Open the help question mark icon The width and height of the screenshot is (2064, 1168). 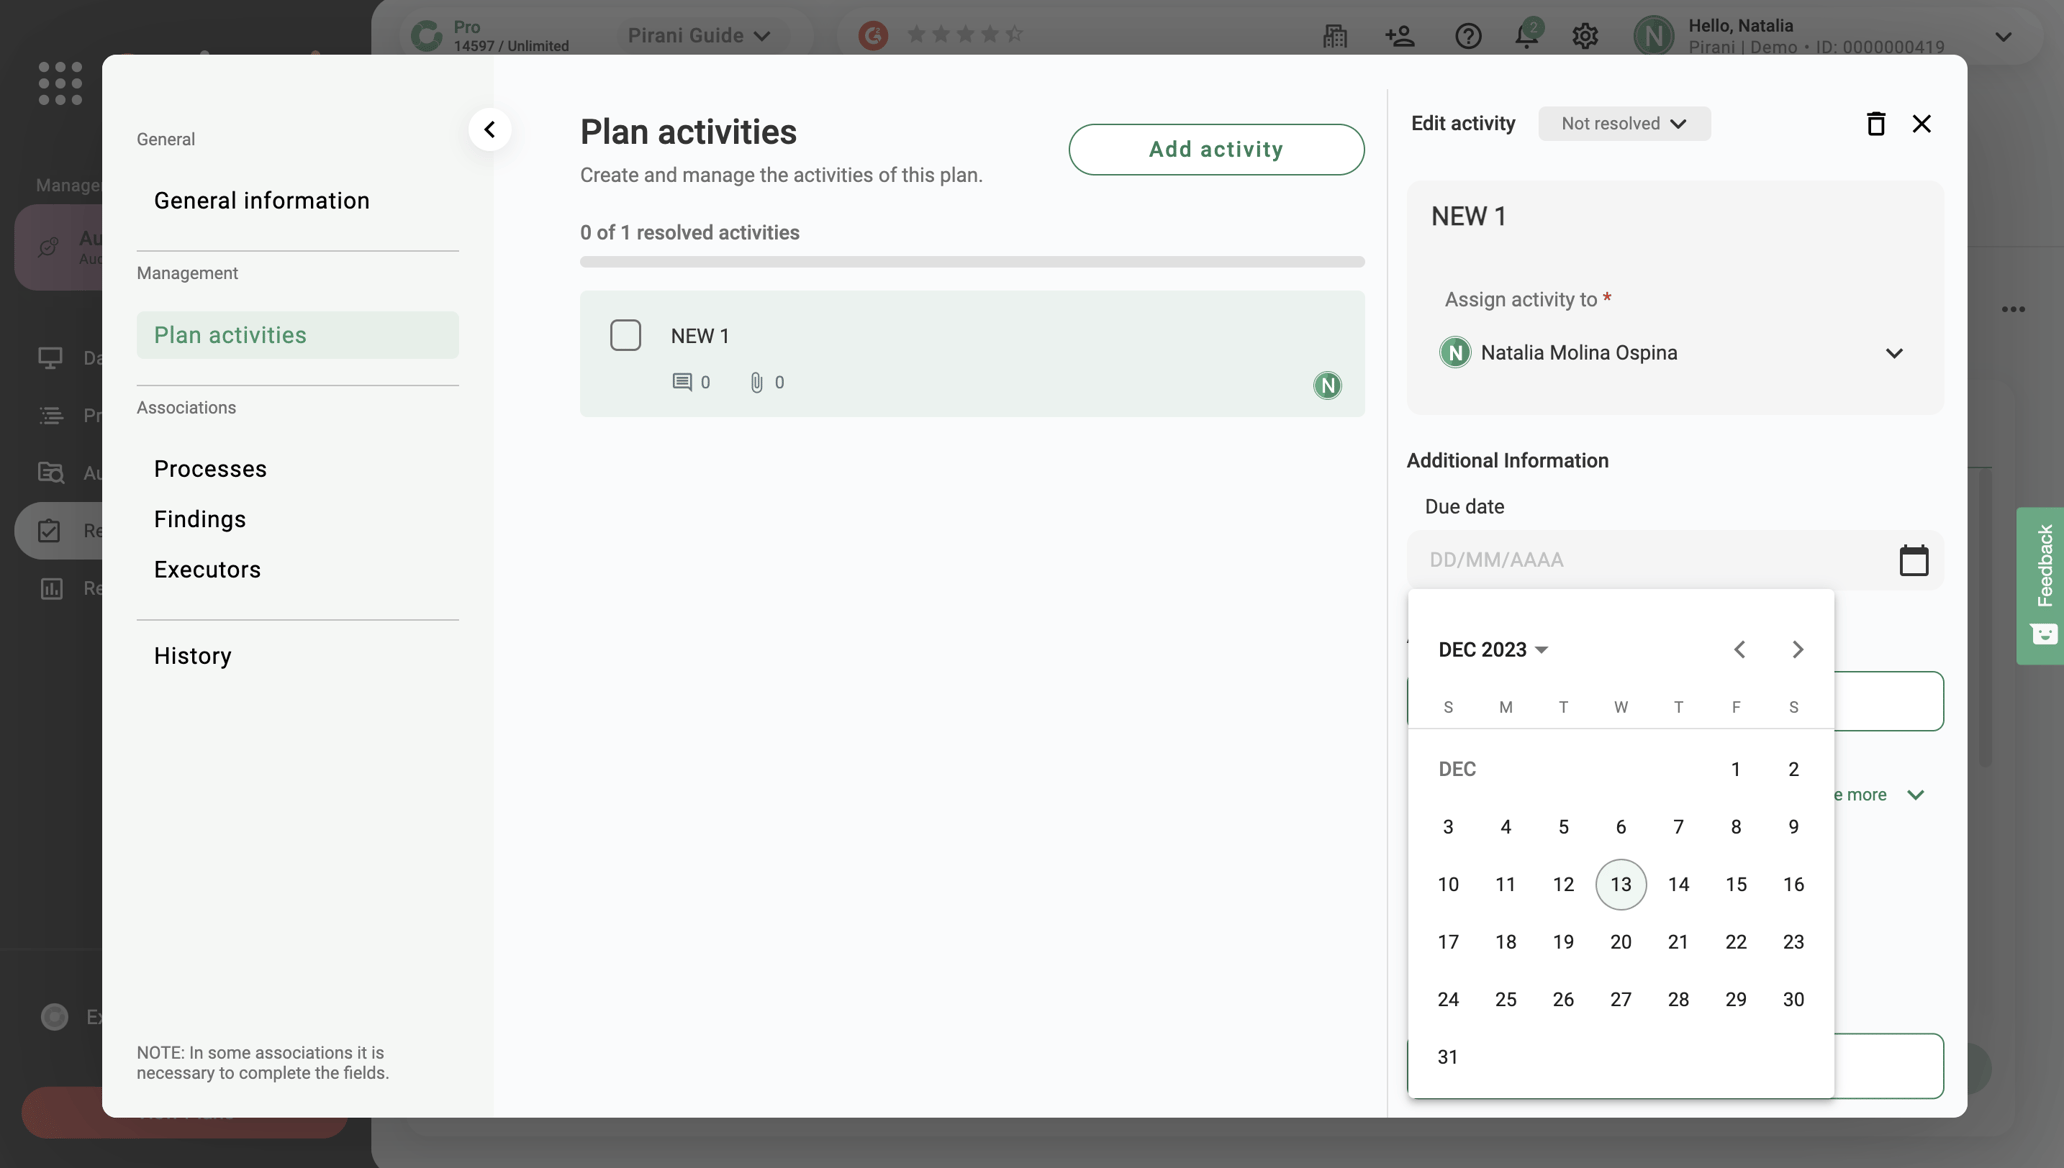click(x=1468, y=36)
